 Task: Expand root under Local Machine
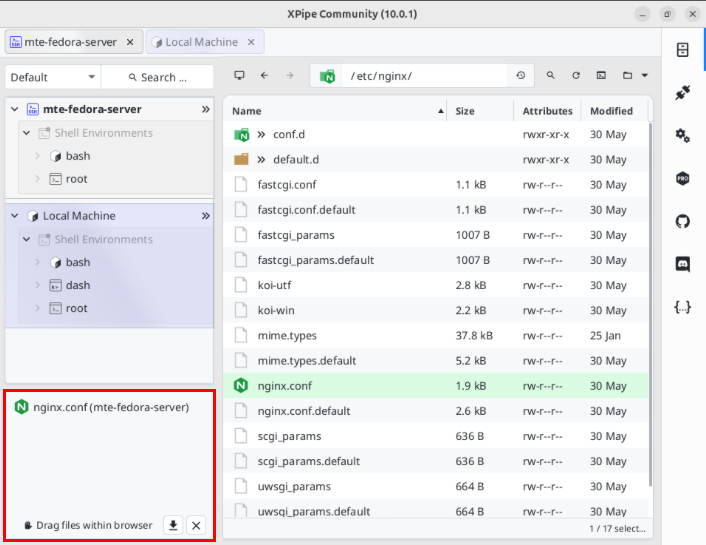coord(37,308)
